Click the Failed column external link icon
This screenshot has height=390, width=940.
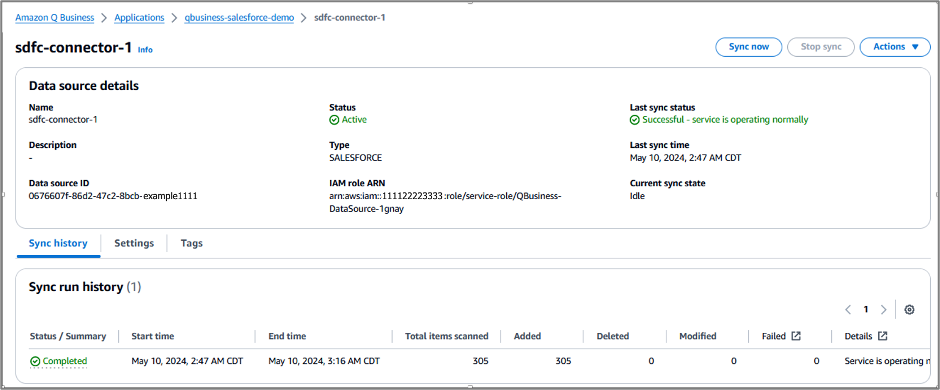pos(796,336)
